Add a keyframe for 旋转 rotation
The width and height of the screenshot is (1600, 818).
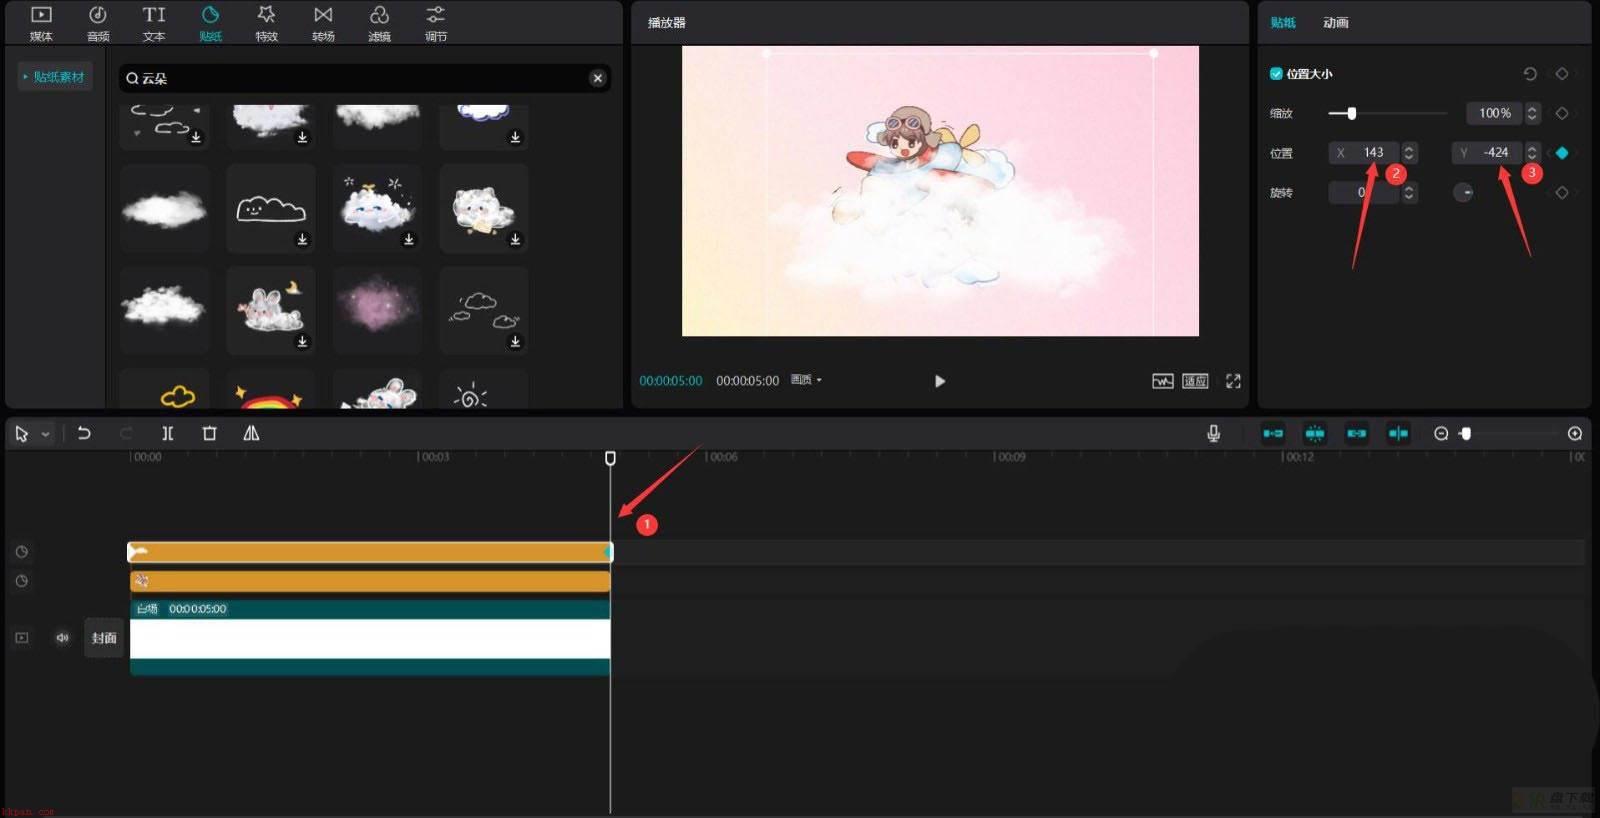1562,192
